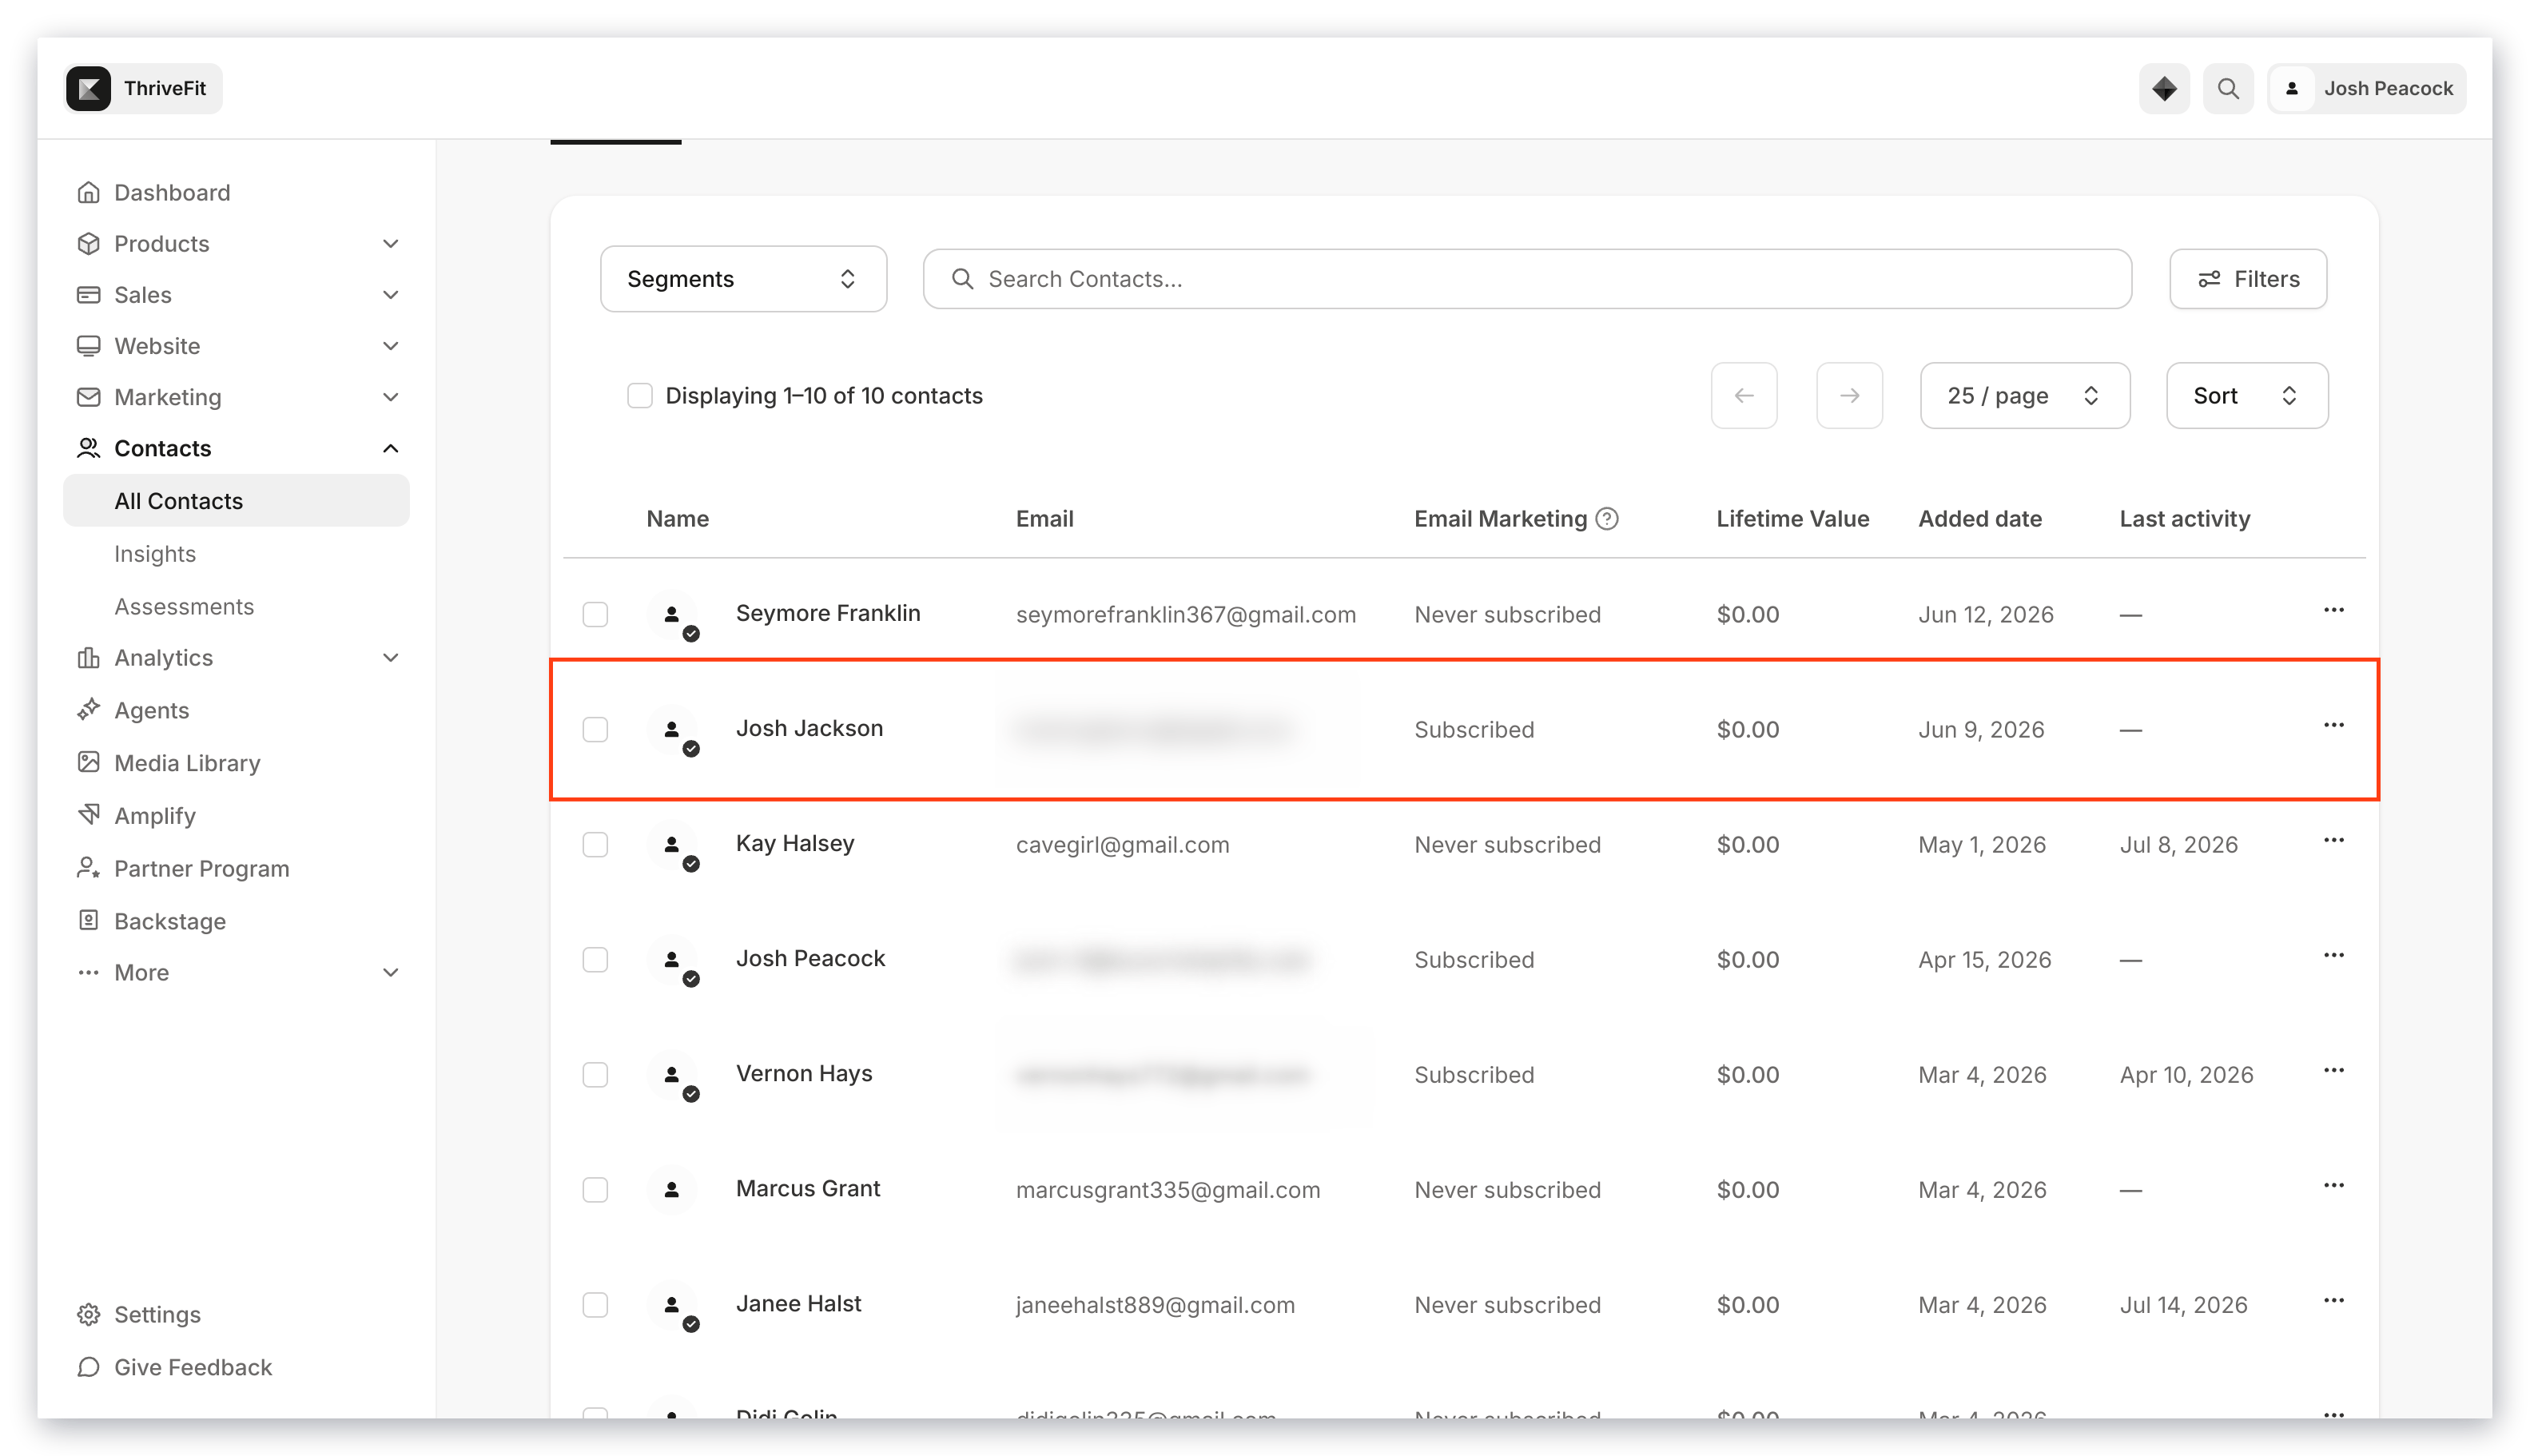Open Kay Halsey contact name
The width and height of the screenshot is (2530, 1456).
point(795,843)
